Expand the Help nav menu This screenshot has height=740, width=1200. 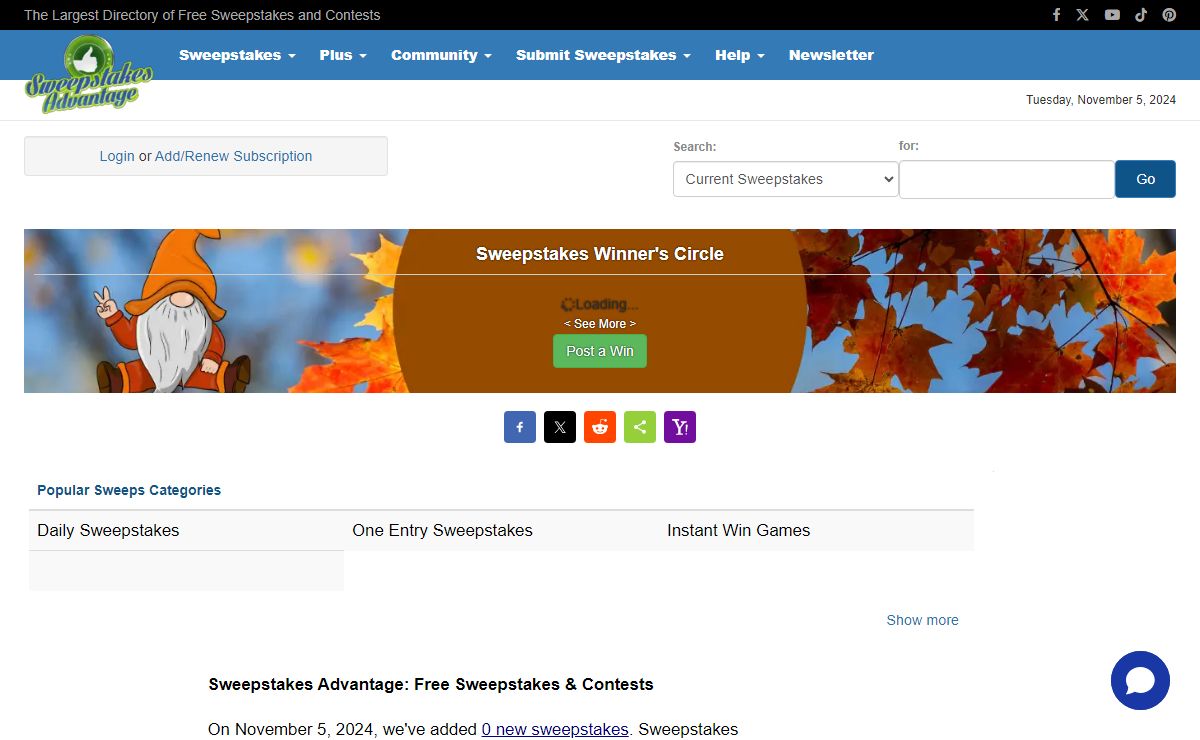pos(739,55)
